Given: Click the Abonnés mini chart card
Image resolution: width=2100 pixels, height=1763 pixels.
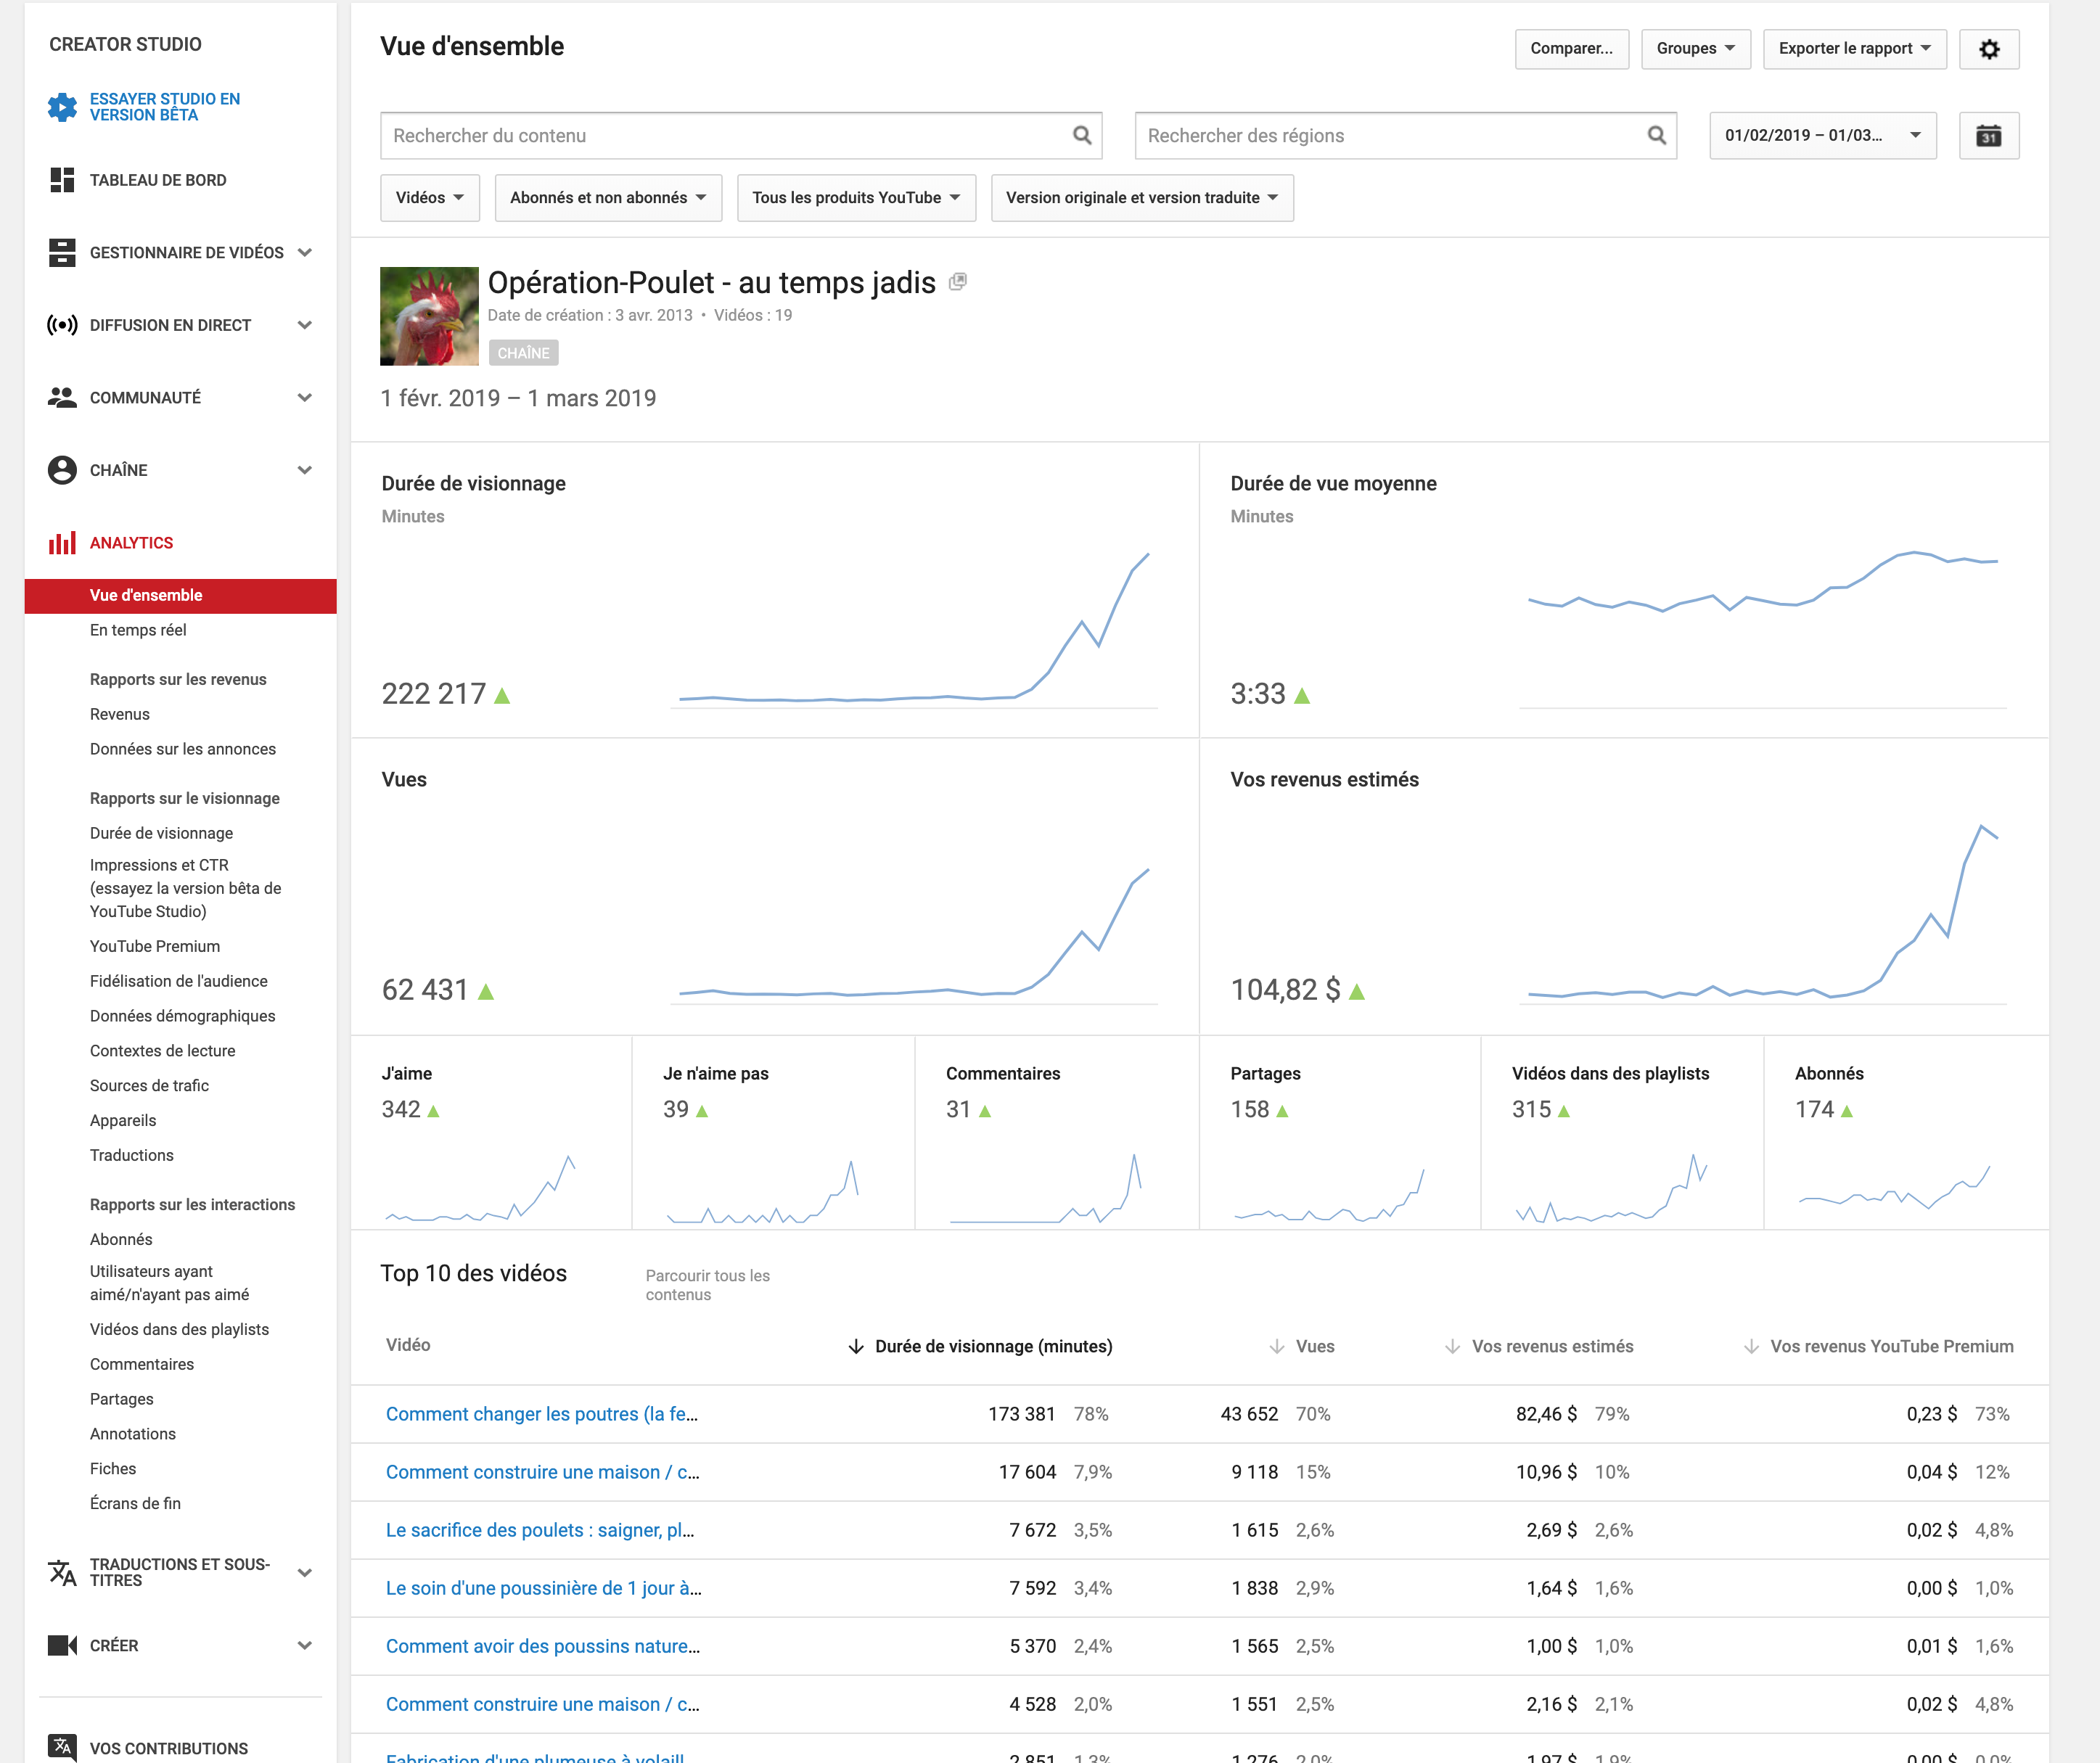Looking at the screenshot, I should (x=1906, y=1132).
